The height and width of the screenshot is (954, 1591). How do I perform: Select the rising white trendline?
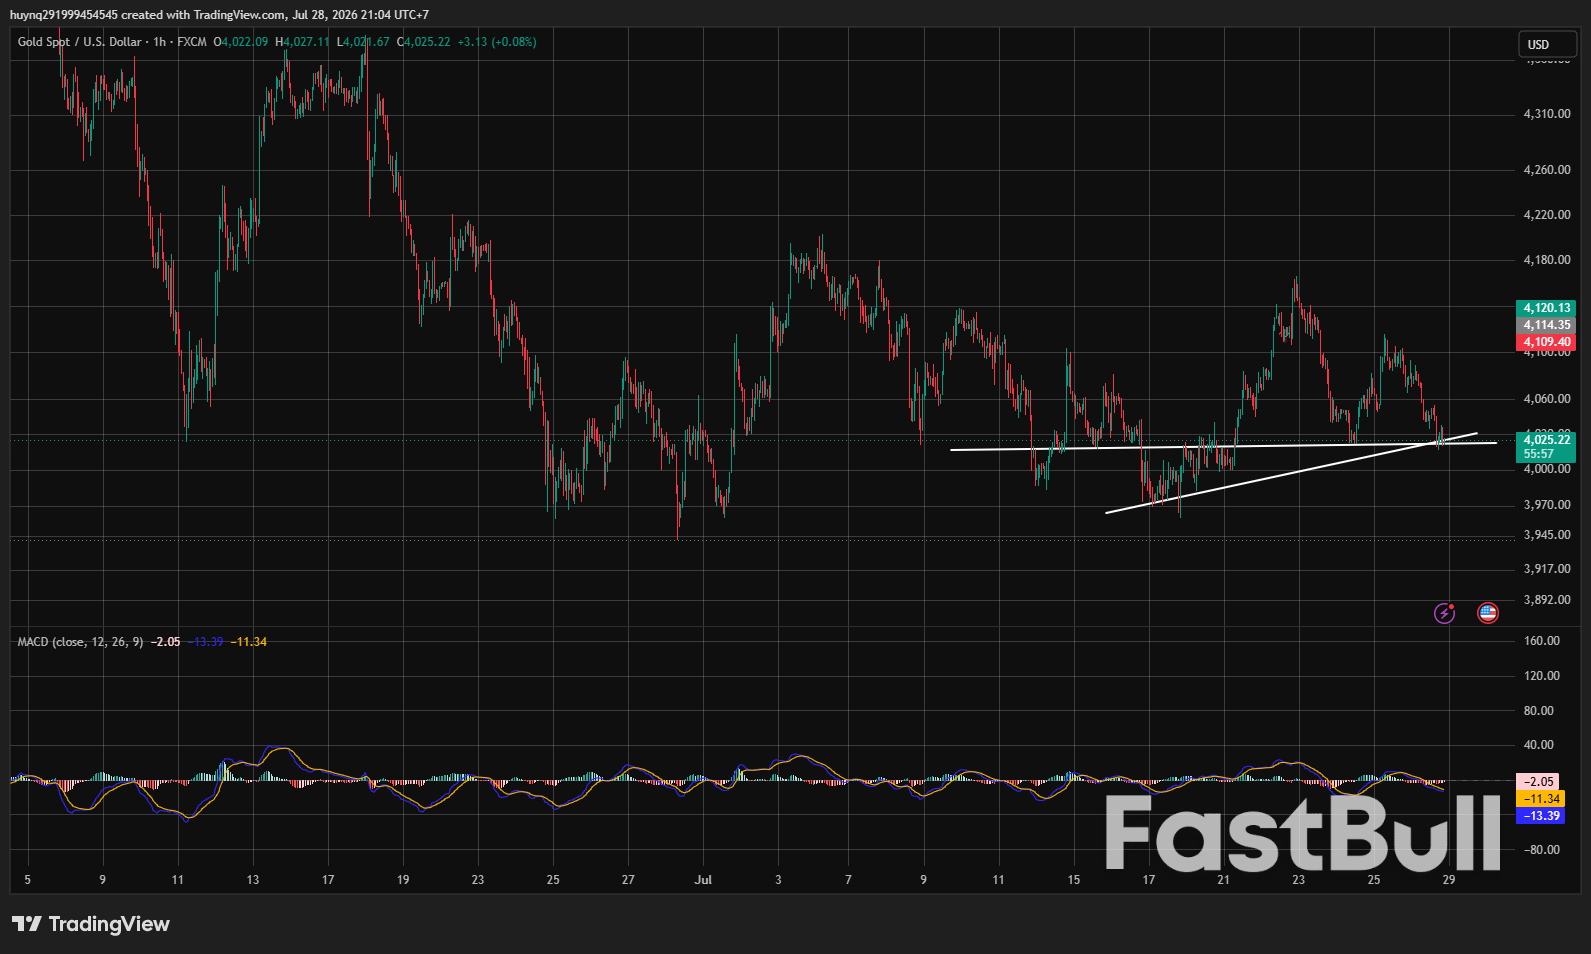1290,473
